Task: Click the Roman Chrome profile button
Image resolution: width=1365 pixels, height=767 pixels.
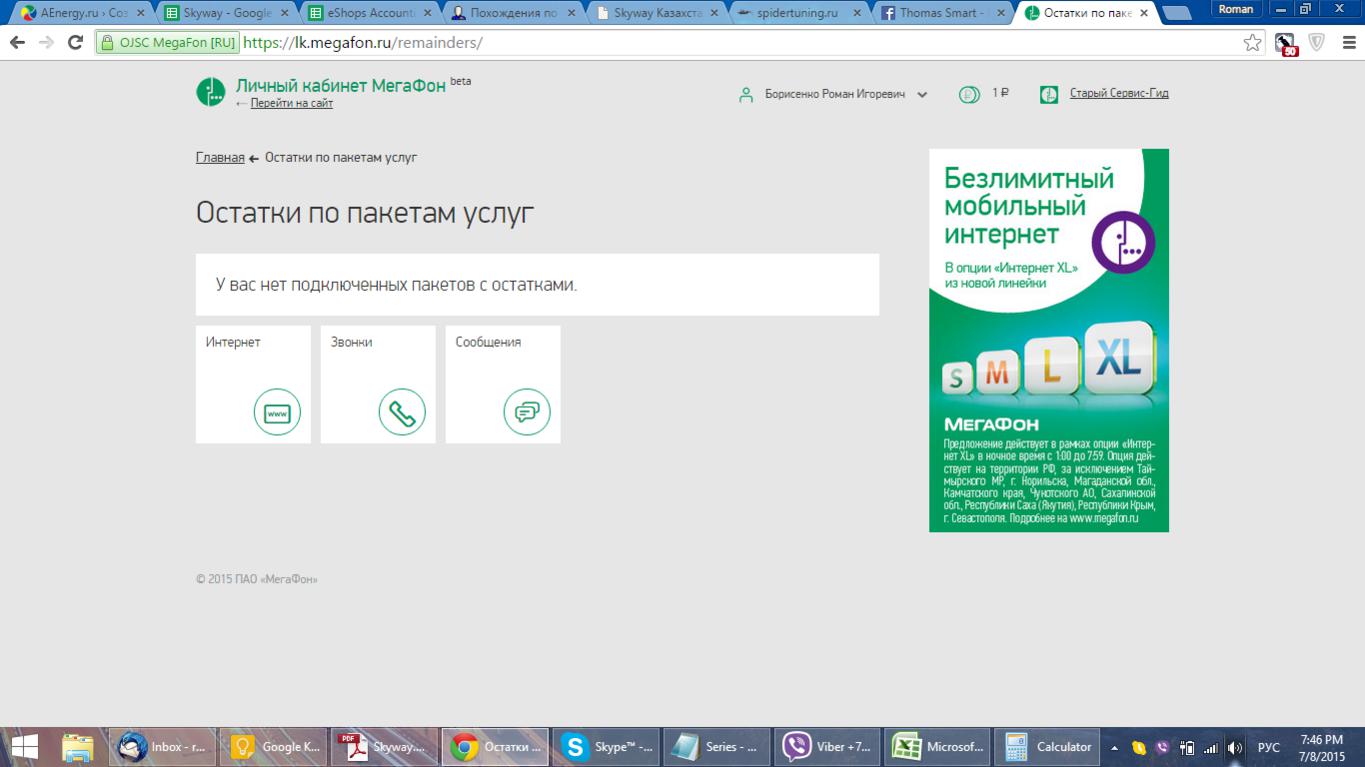Action: click(1236, 9)
